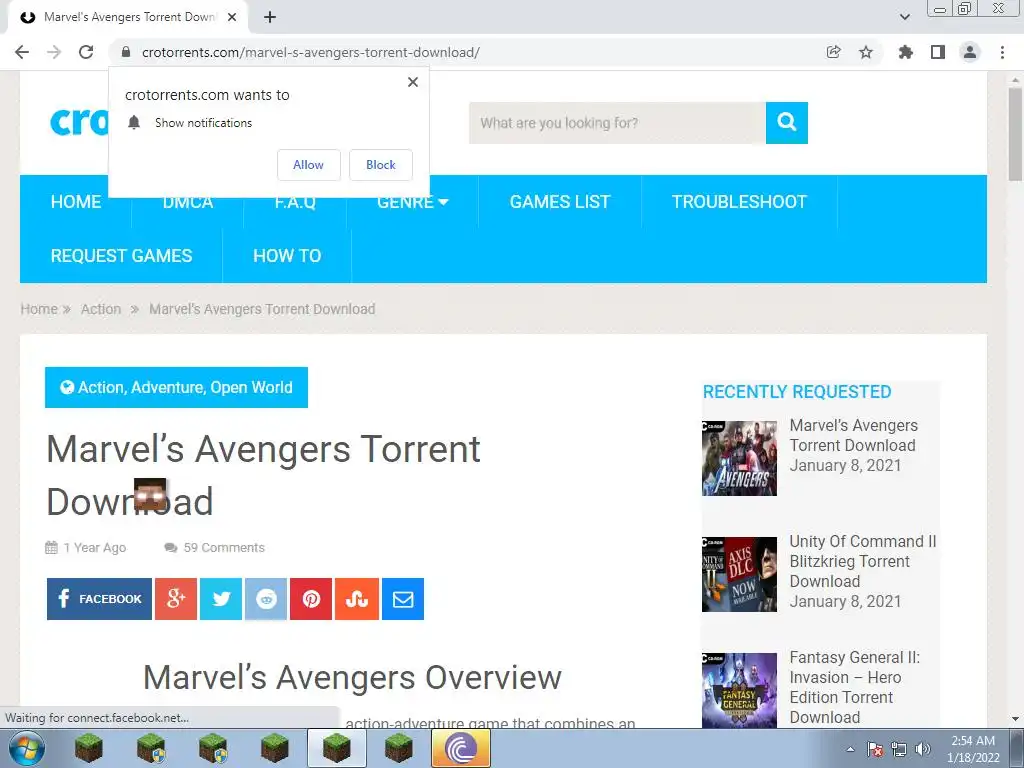
Task: Open the Marvel's Avengers thumbnail in sidebar
Action: (x=739, y=458)
